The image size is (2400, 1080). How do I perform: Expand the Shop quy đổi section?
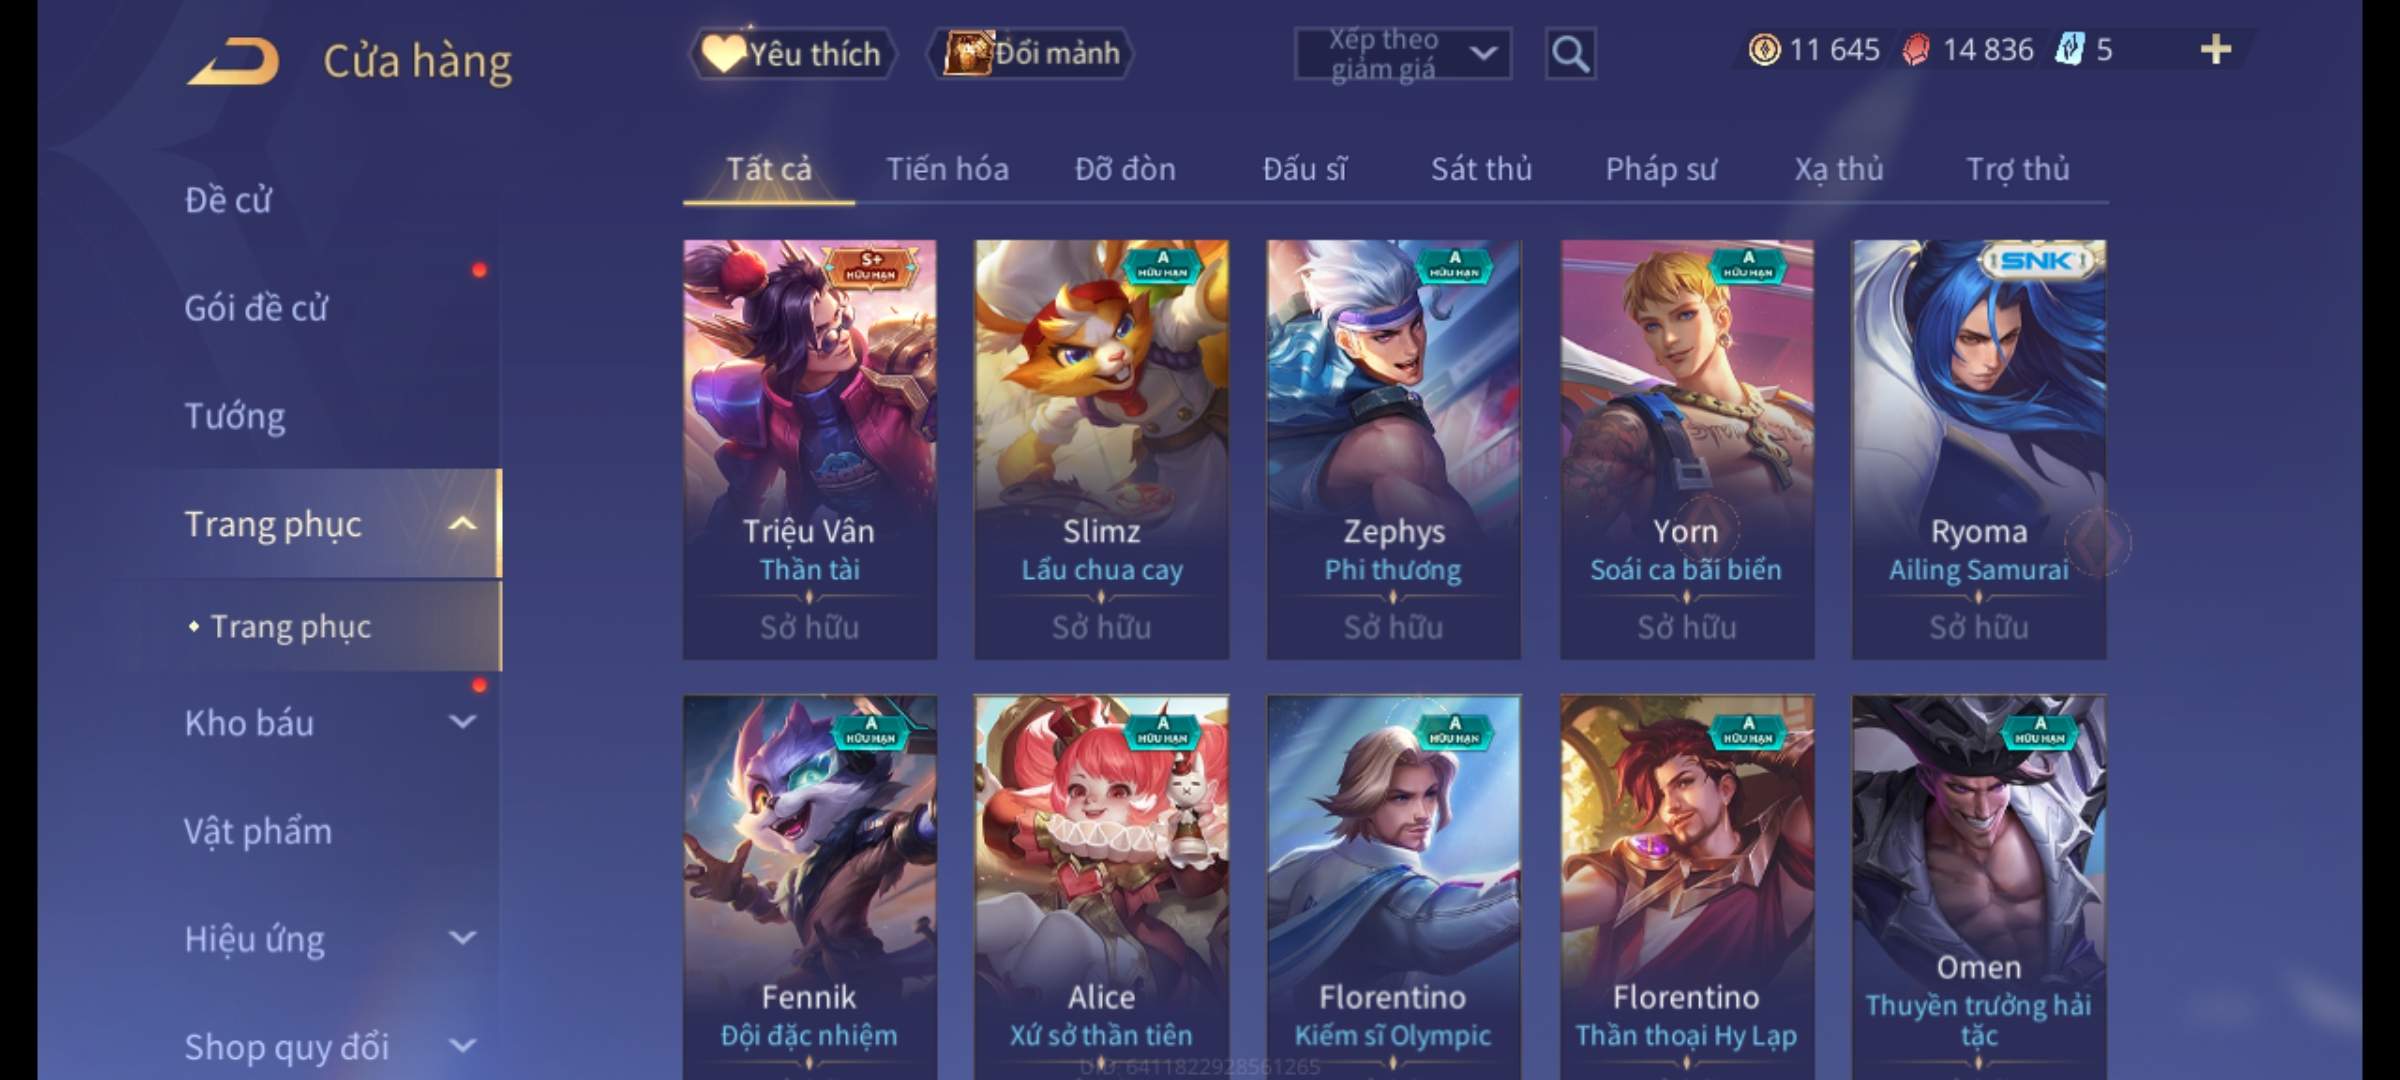click(x=462, y=1046)
